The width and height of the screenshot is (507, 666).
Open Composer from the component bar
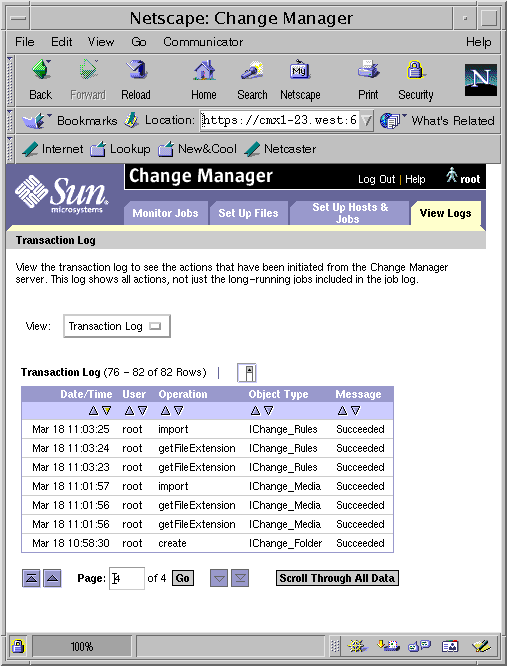click(482, 646)
